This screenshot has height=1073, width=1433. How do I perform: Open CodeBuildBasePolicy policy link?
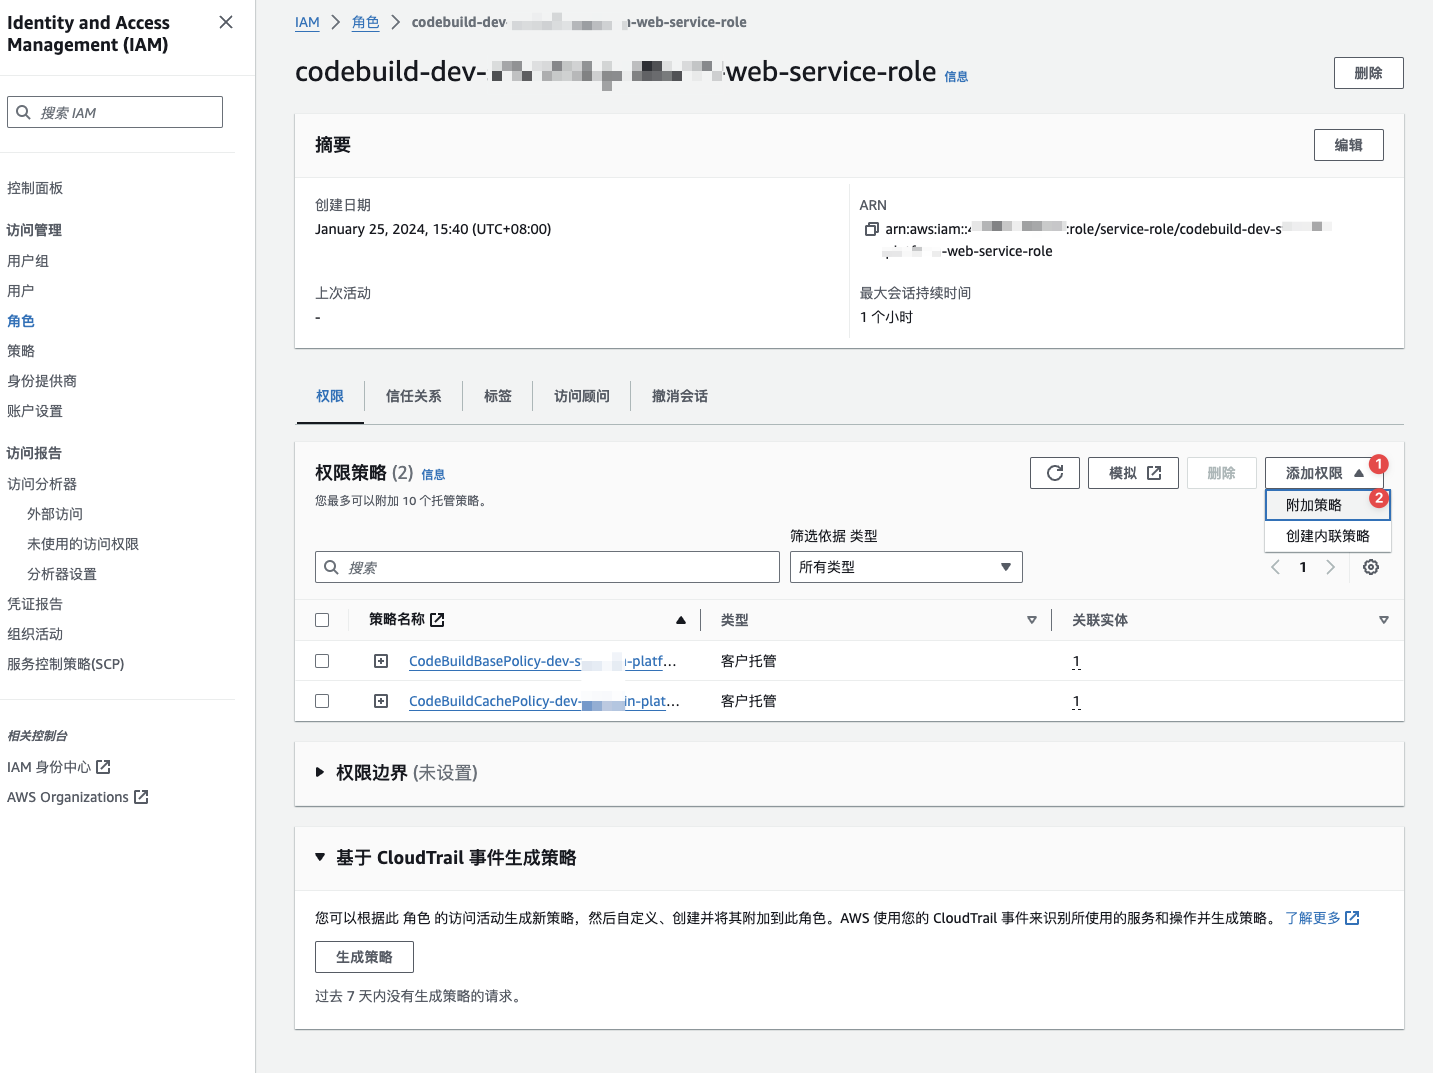543,661
